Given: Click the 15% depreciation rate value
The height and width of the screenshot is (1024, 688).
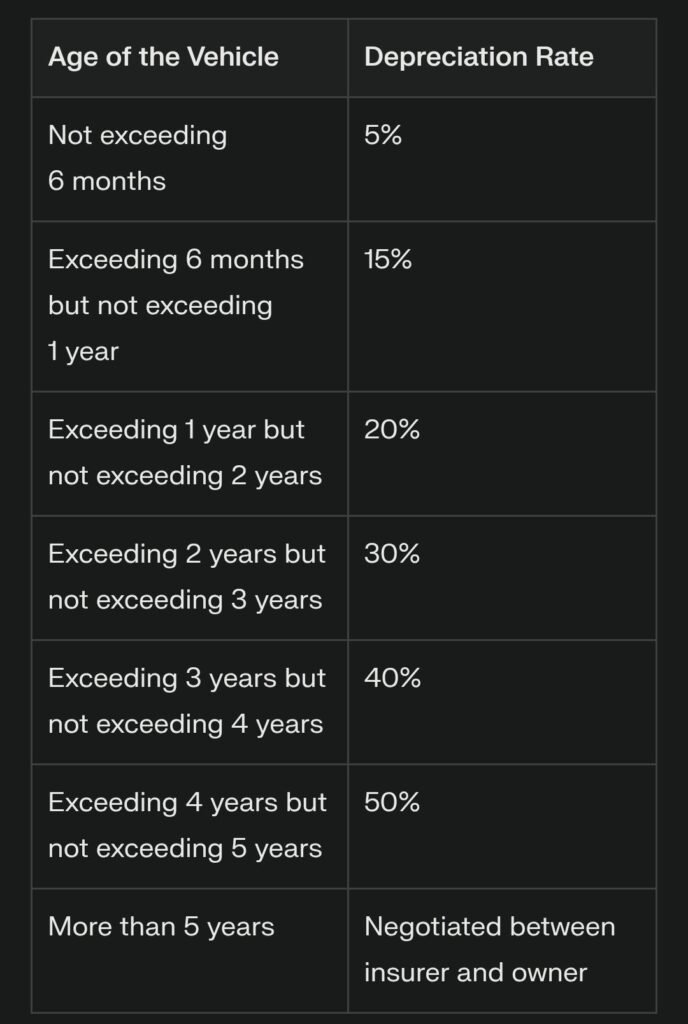Looking at the screenshot, I should coord(388,259).
